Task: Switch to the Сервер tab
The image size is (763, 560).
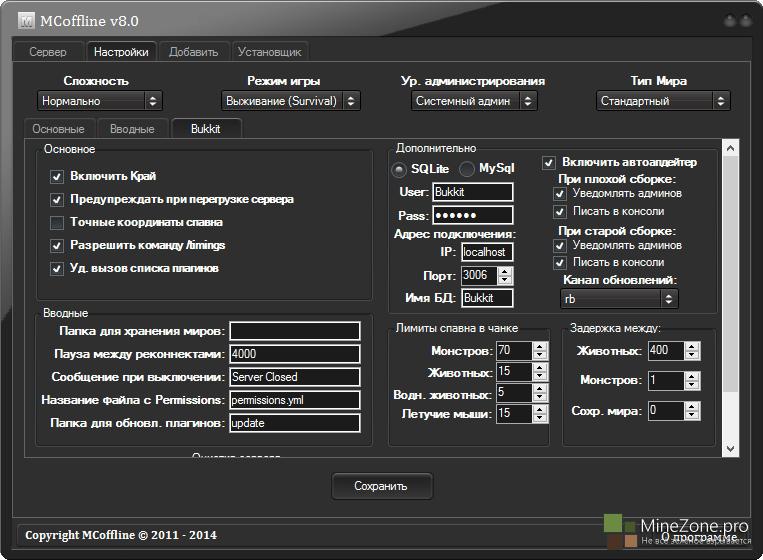Action: [x=48, y=52]
